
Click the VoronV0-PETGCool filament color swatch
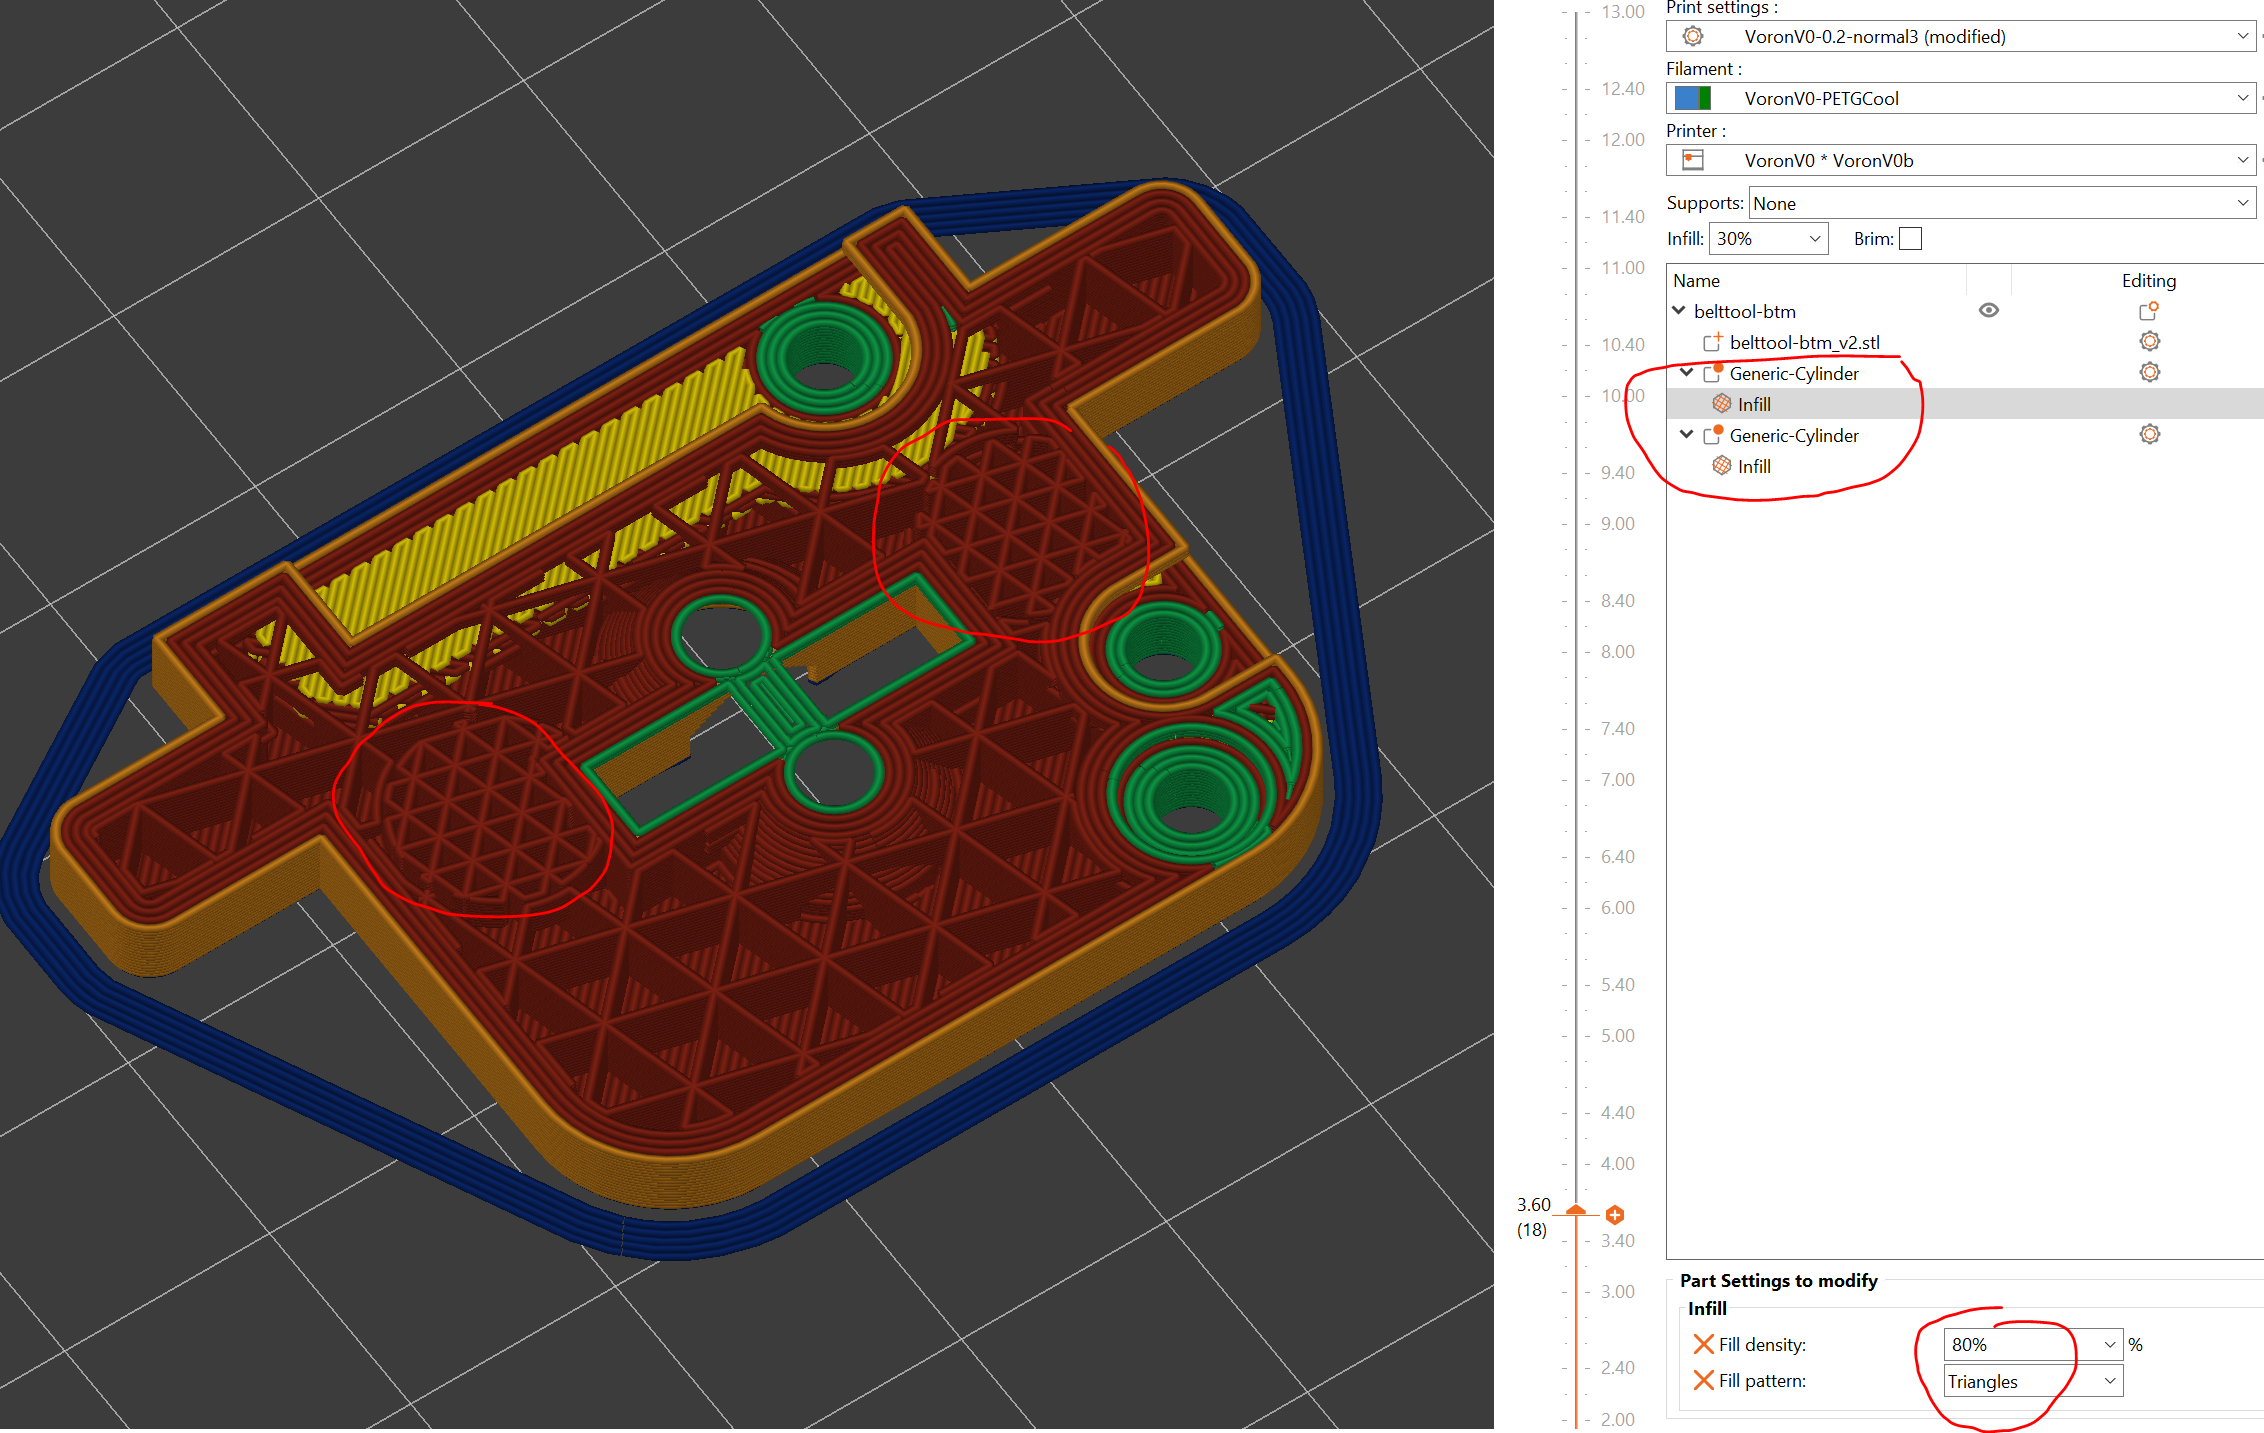(1691, 98)
